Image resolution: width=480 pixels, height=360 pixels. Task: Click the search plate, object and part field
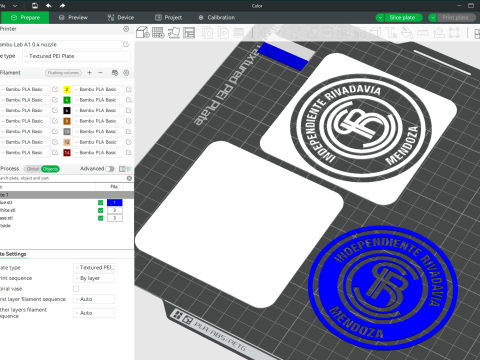pyautogui.click(x=63, y=178)
